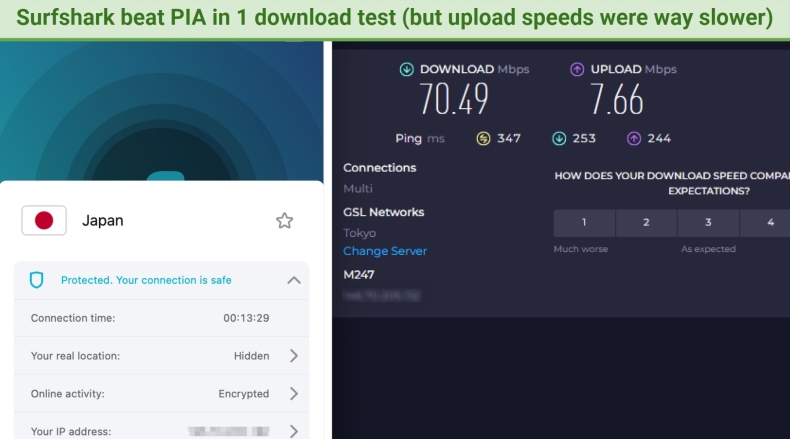Select rating 3 As expected
The image size is (790, 439).
(708, 222)
